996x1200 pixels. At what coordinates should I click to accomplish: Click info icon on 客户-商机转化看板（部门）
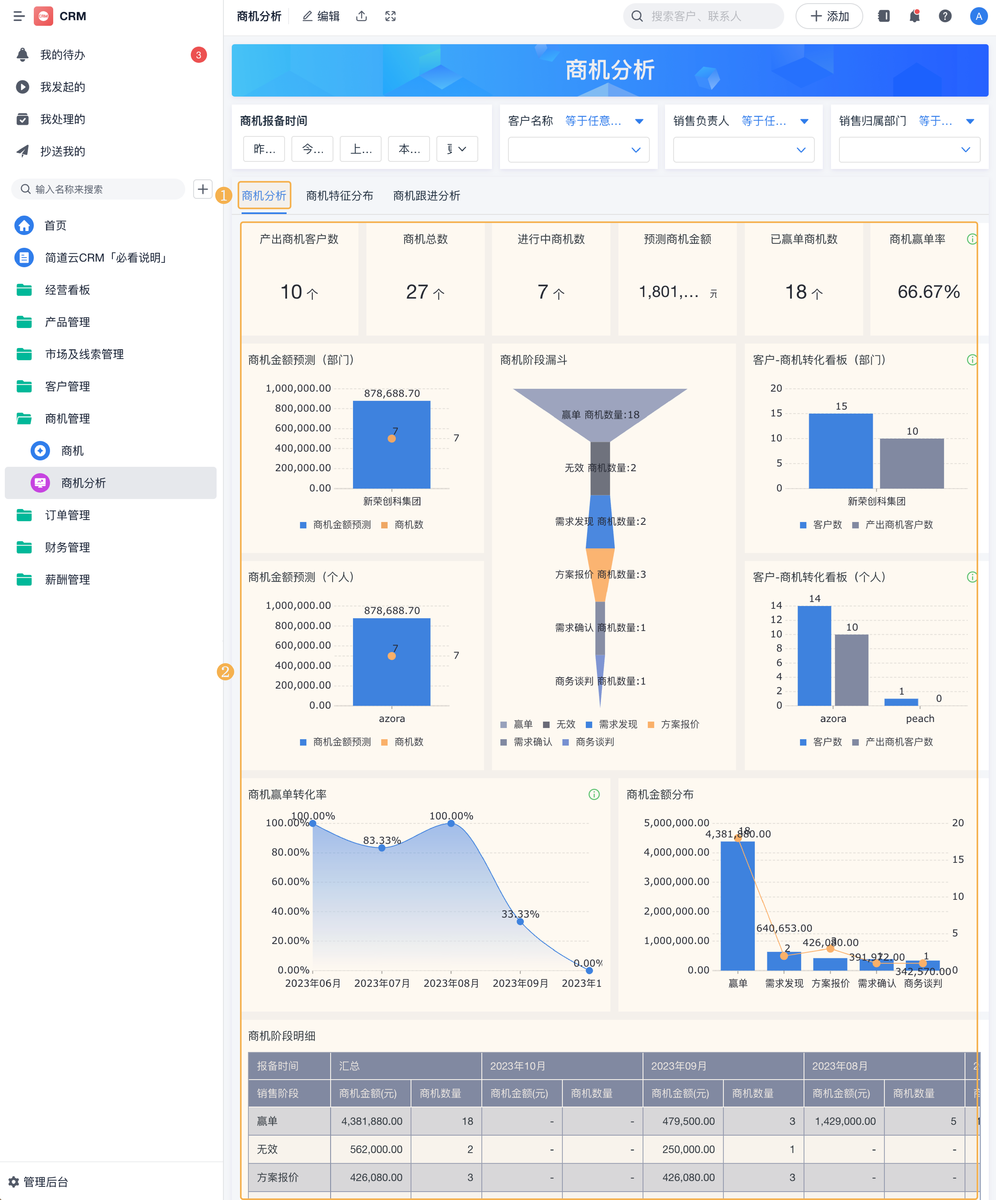coord(972,360)
